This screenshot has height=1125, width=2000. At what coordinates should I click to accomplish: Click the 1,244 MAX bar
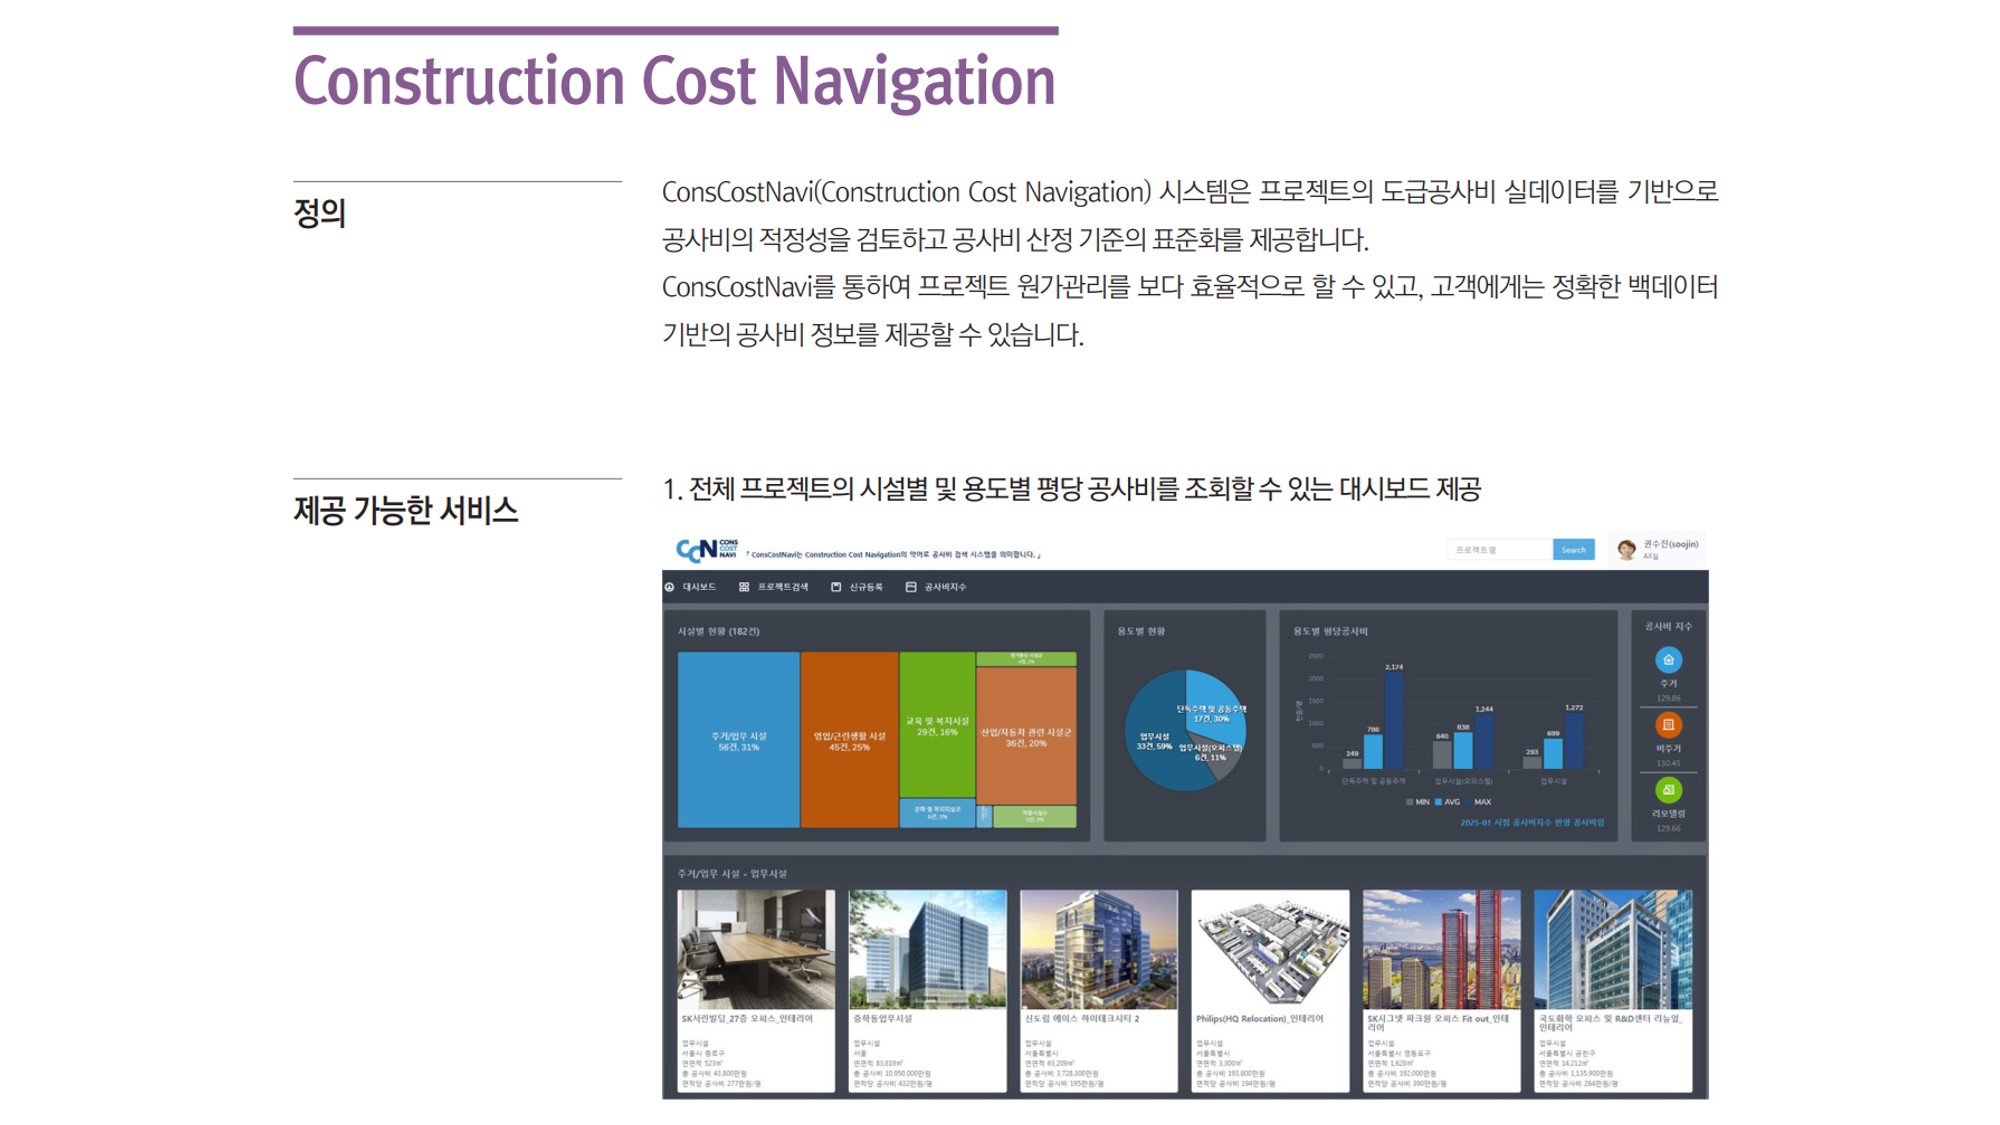click(1484, 742)
